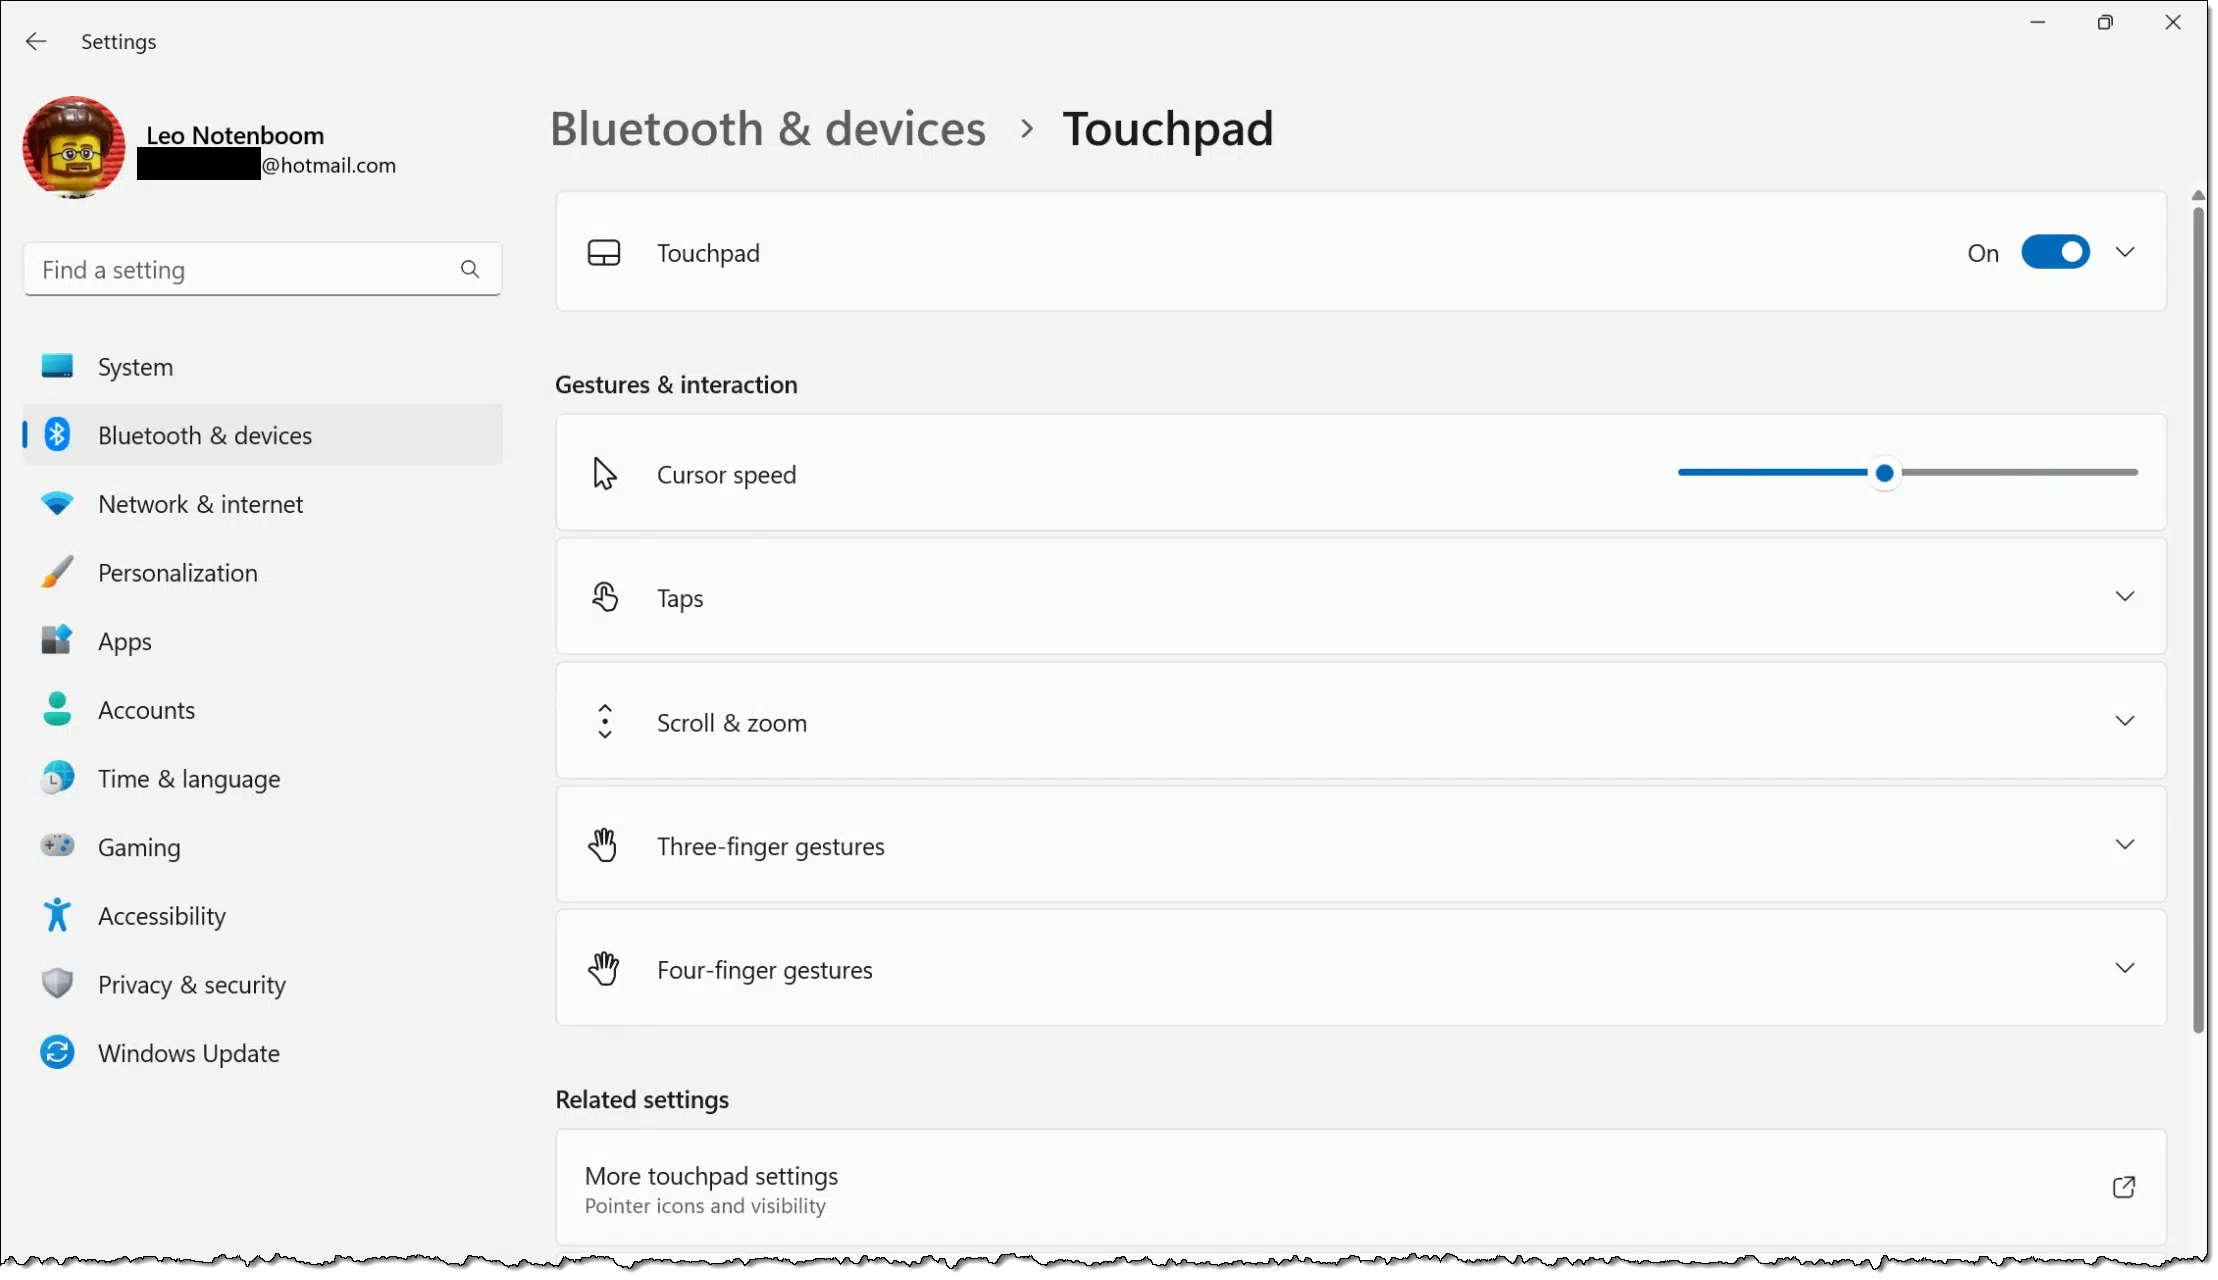This screenshot has width=2218, height=1280.
Task: Click the Windows Update refresh icon
Action: 57,1053
